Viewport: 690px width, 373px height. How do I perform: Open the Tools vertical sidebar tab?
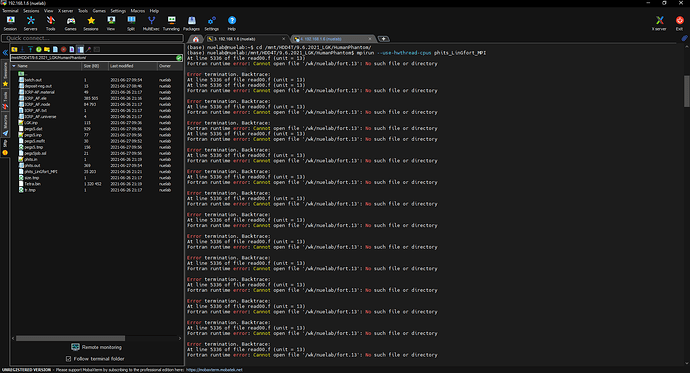pos(5,99)
